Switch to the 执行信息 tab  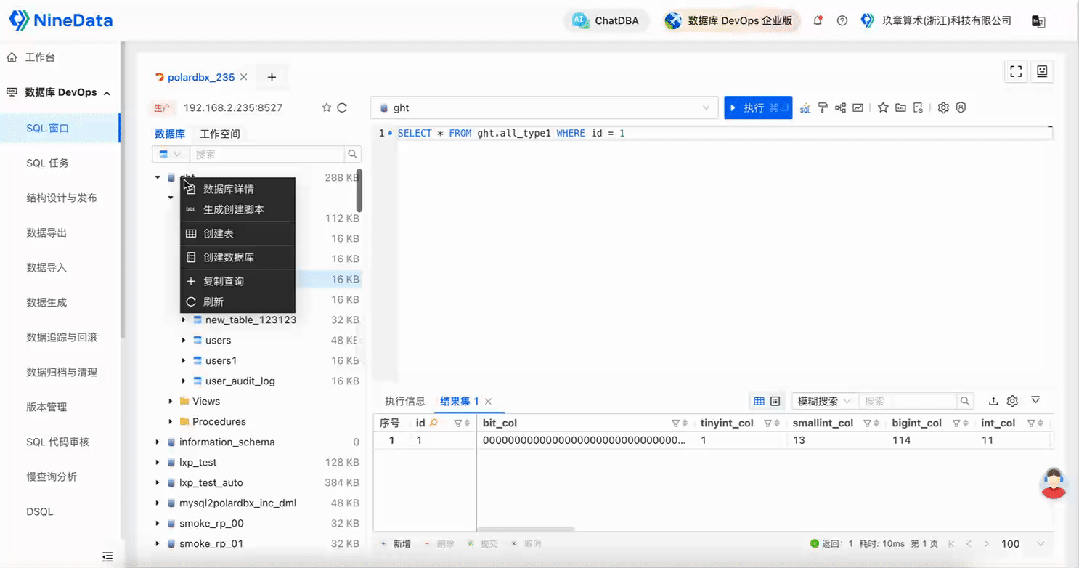tap(405, 401)
